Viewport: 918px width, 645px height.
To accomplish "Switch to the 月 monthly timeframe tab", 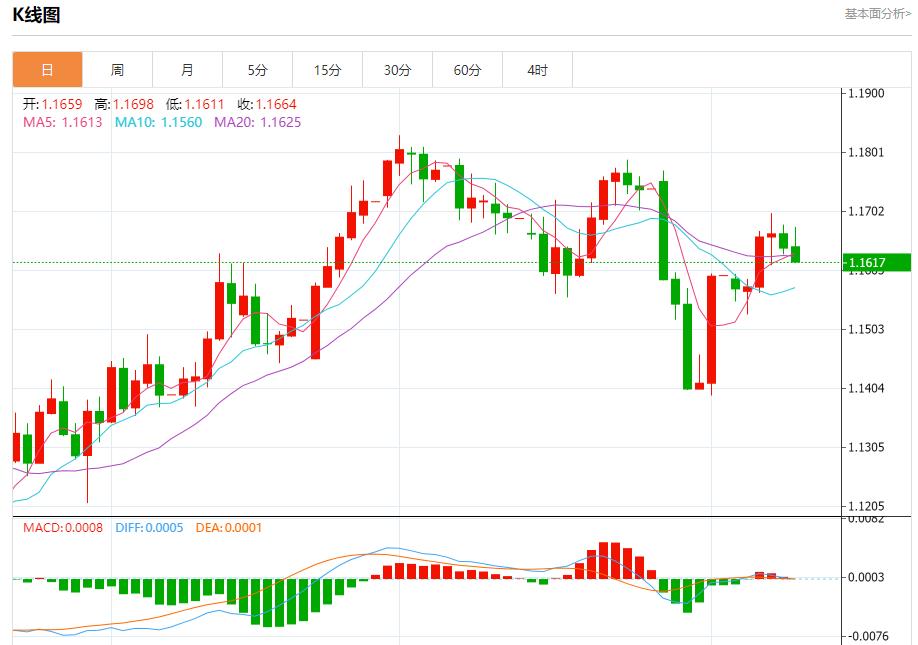I will pyautogui.click(x=187, y=69).
